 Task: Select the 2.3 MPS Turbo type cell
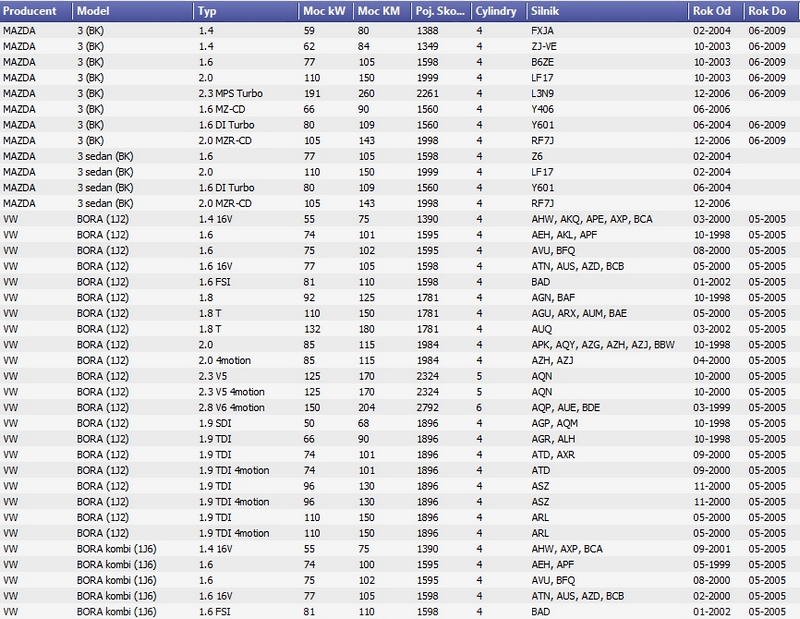tap(231, 93)
